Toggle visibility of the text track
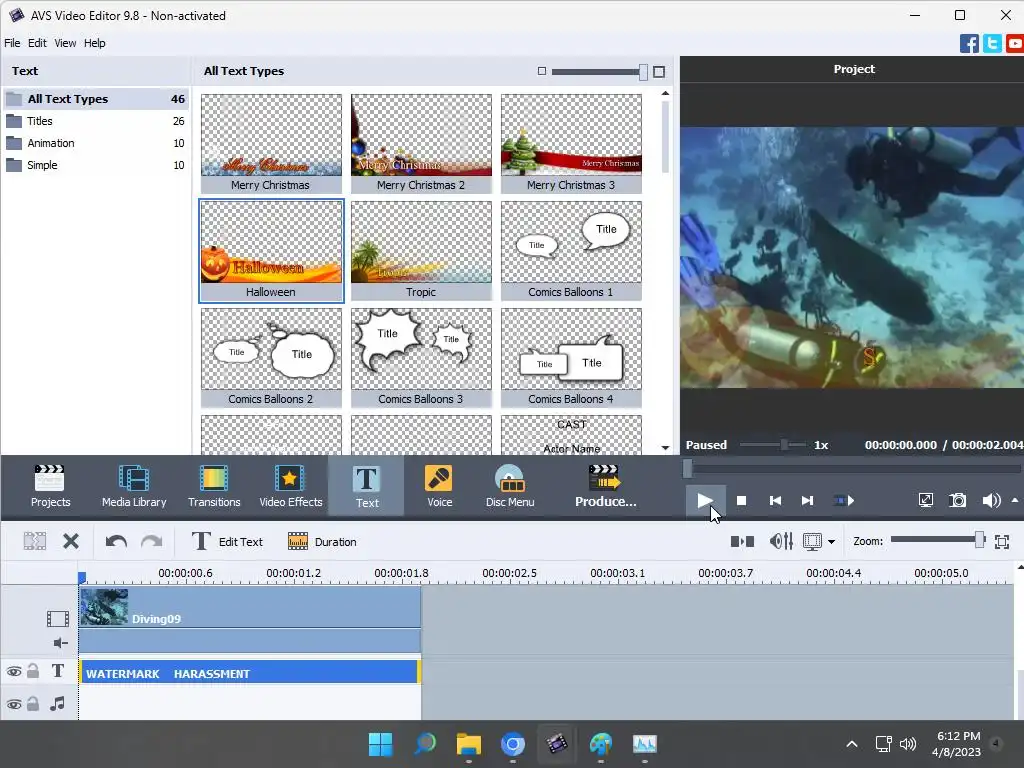Screen dimensions: 1024x768 point(14,671)
